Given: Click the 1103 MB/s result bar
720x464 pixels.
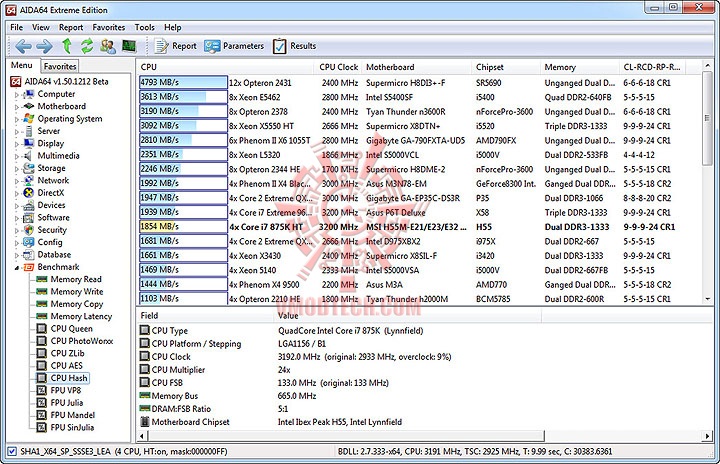Looking at the screenshot, I should [x=183, y=299].
